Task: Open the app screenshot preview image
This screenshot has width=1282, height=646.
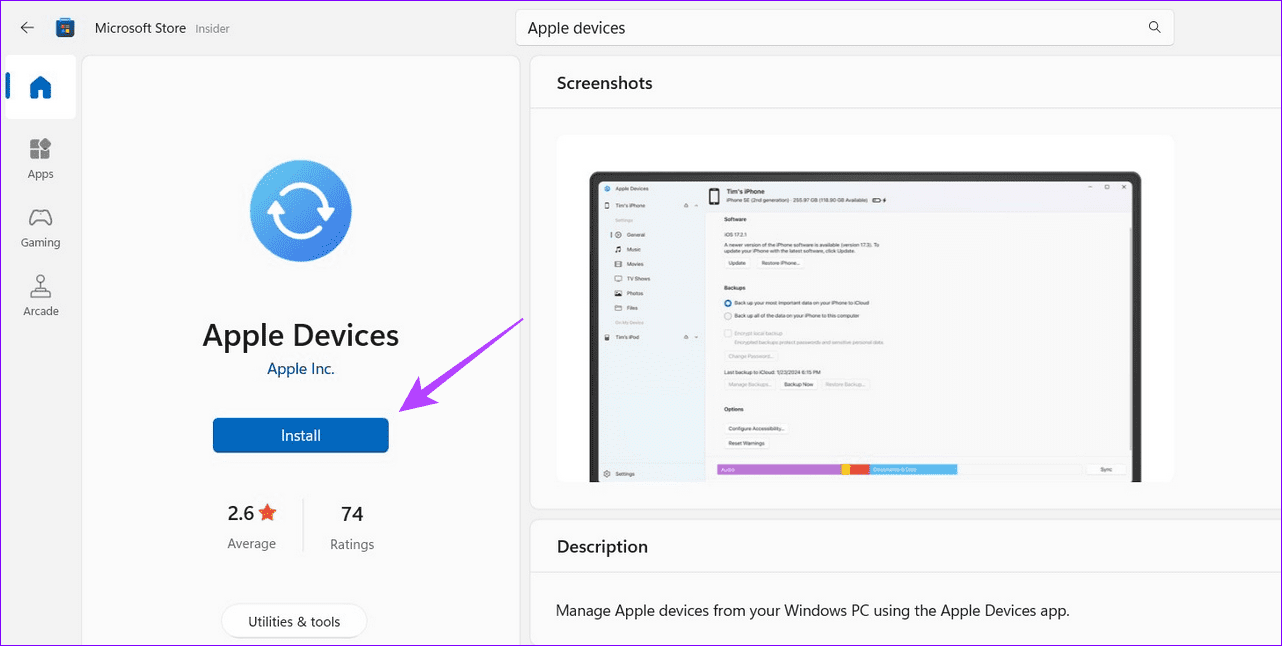Action: (866, 308)
